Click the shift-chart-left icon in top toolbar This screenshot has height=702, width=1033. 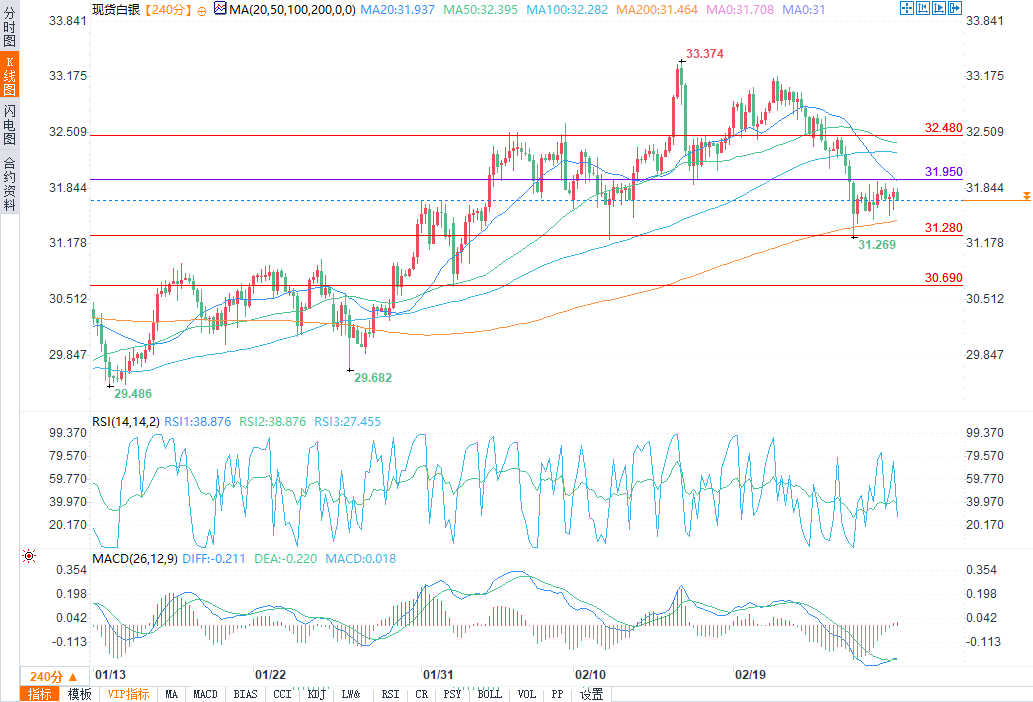click(922, 9)
